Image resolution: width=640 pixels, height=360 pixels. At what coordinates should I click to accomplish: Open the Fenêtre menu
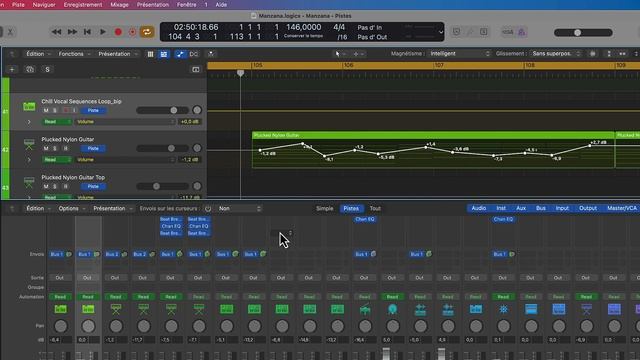point(186,5)
